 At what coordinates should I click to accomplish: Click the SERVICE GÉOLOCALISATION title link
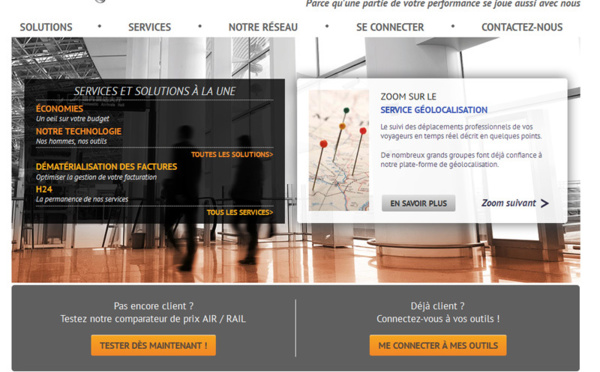[x=434, y=110]
